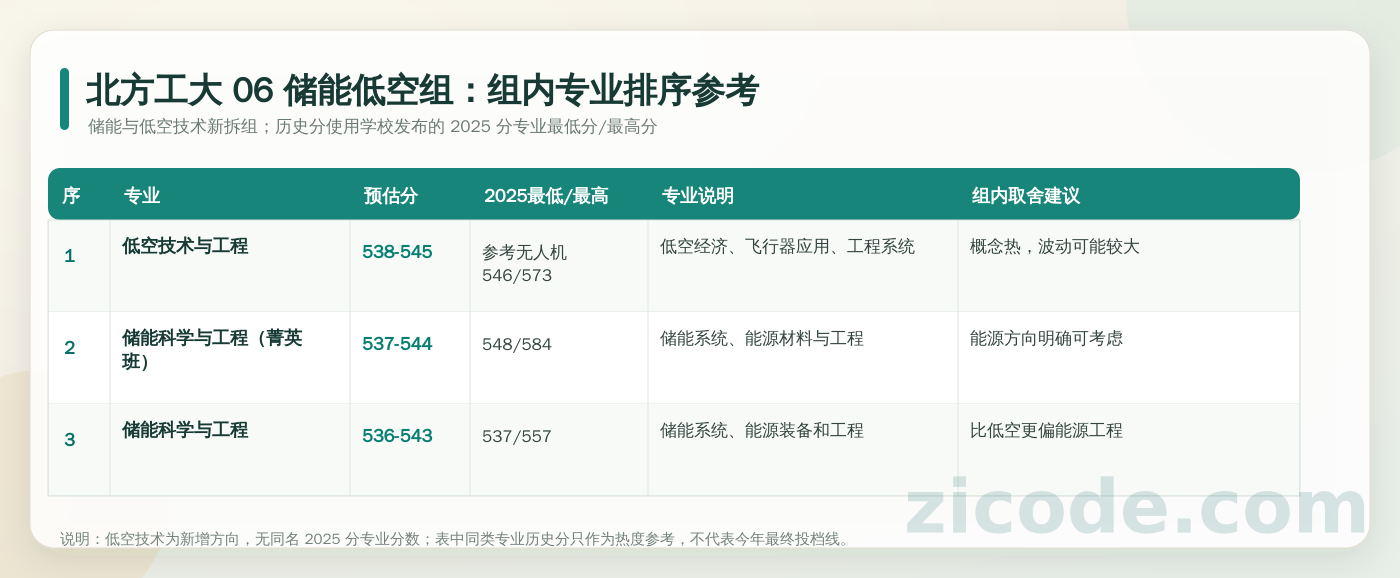Click the footnote starting with 说明：低空技术为新增方向
Screen dimensions: 1400x578
pos(457,539)
